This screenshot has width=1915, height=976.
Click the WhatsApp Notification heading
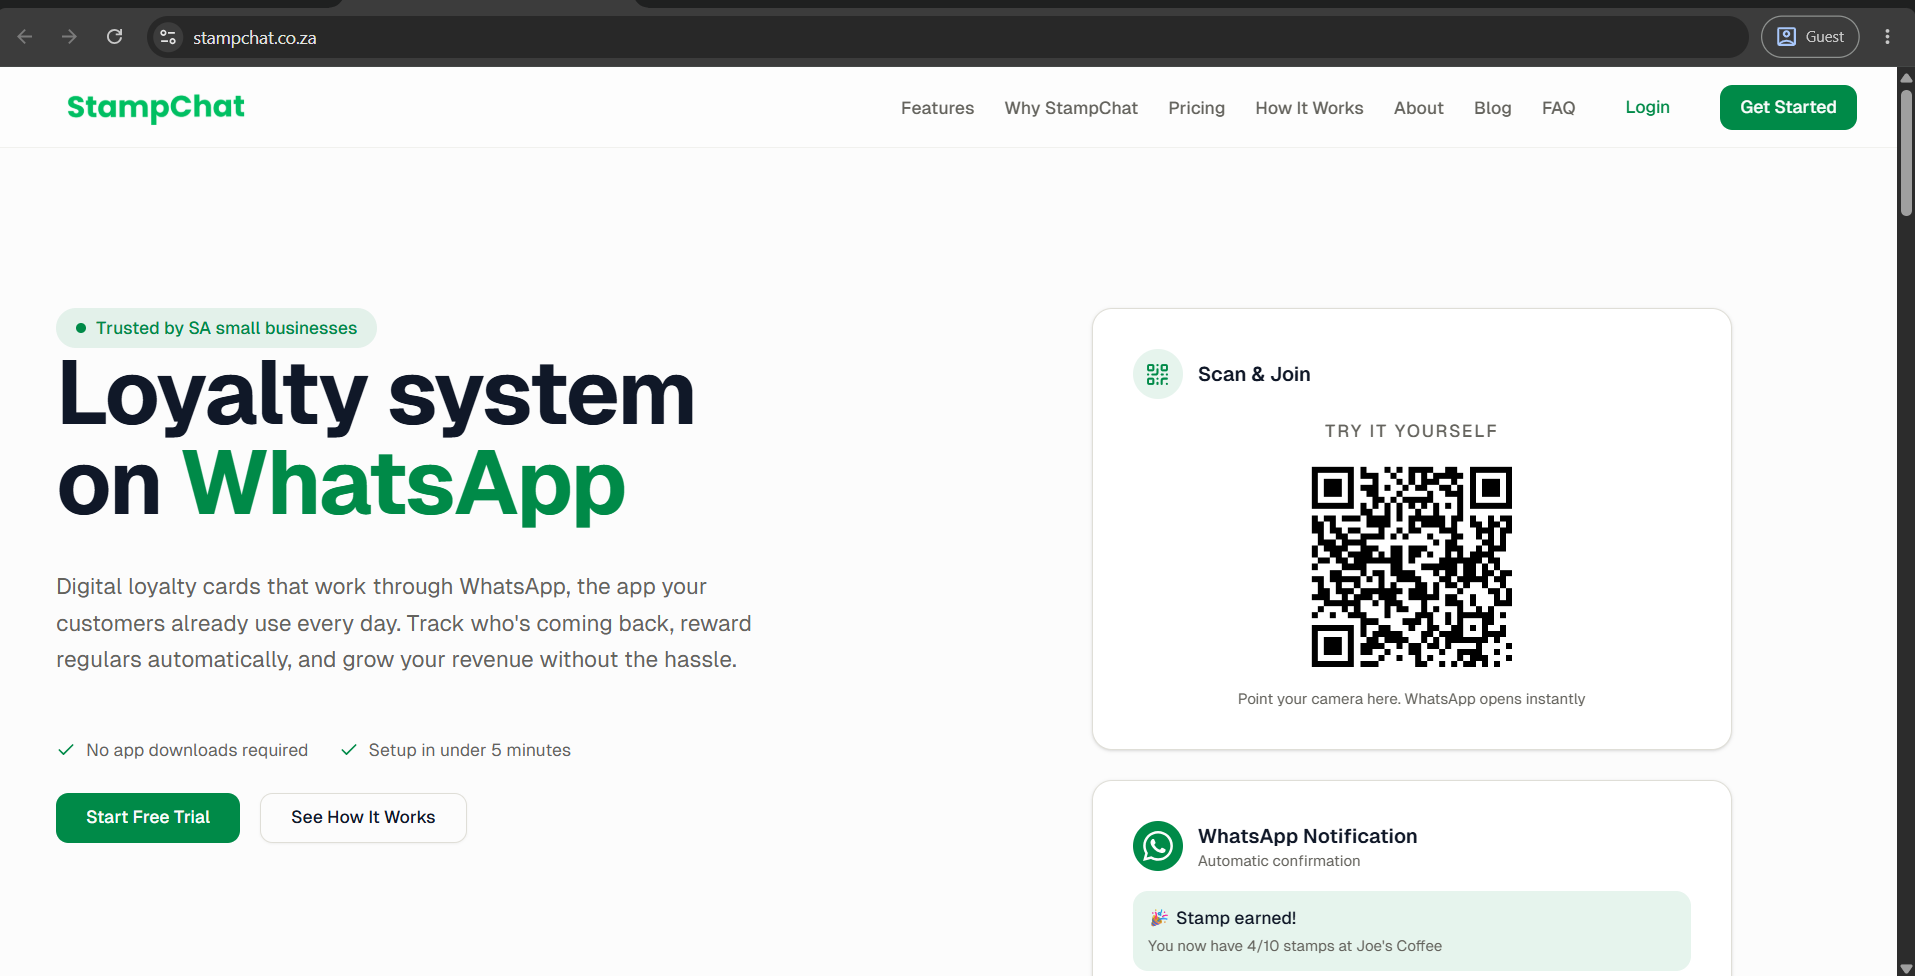pyautogui.click(x=1307, y=836)
